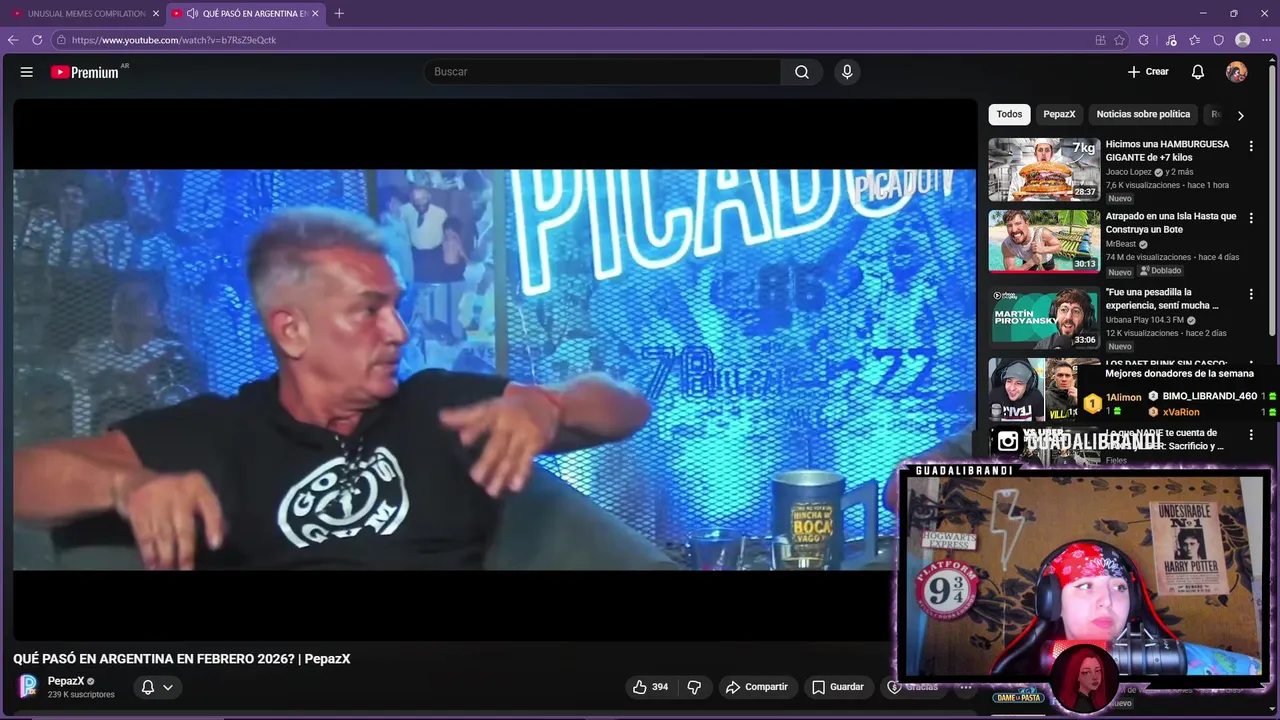Open options for MrBeast island video
Image resolution: width=1280 pixels, height=720 pixels.
tap(1251, 218)
